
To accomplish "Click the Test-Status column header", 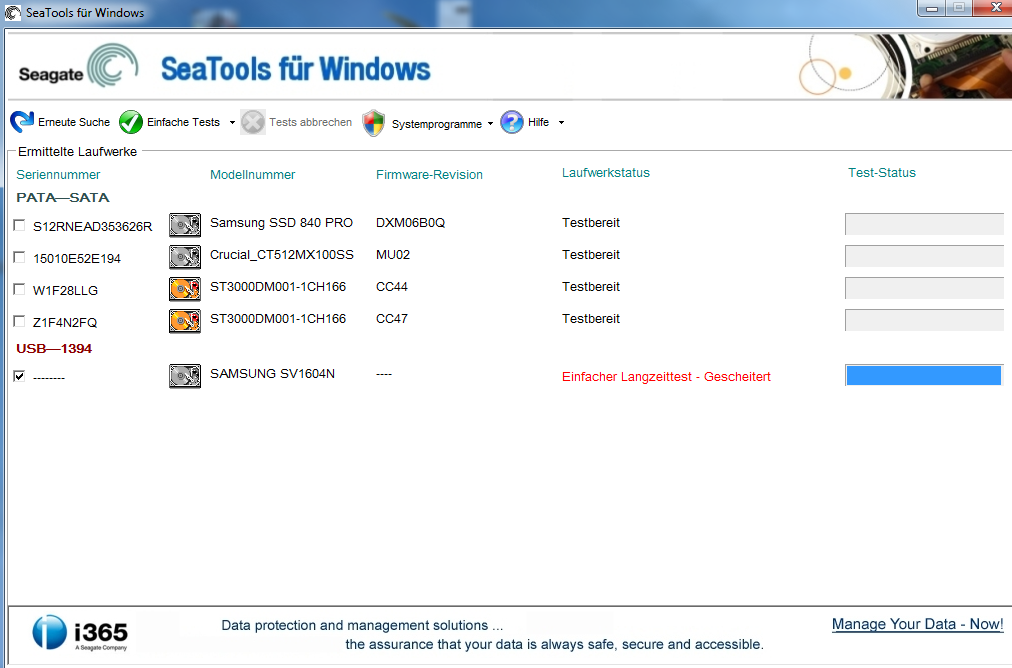I will [x=882, y=172].
